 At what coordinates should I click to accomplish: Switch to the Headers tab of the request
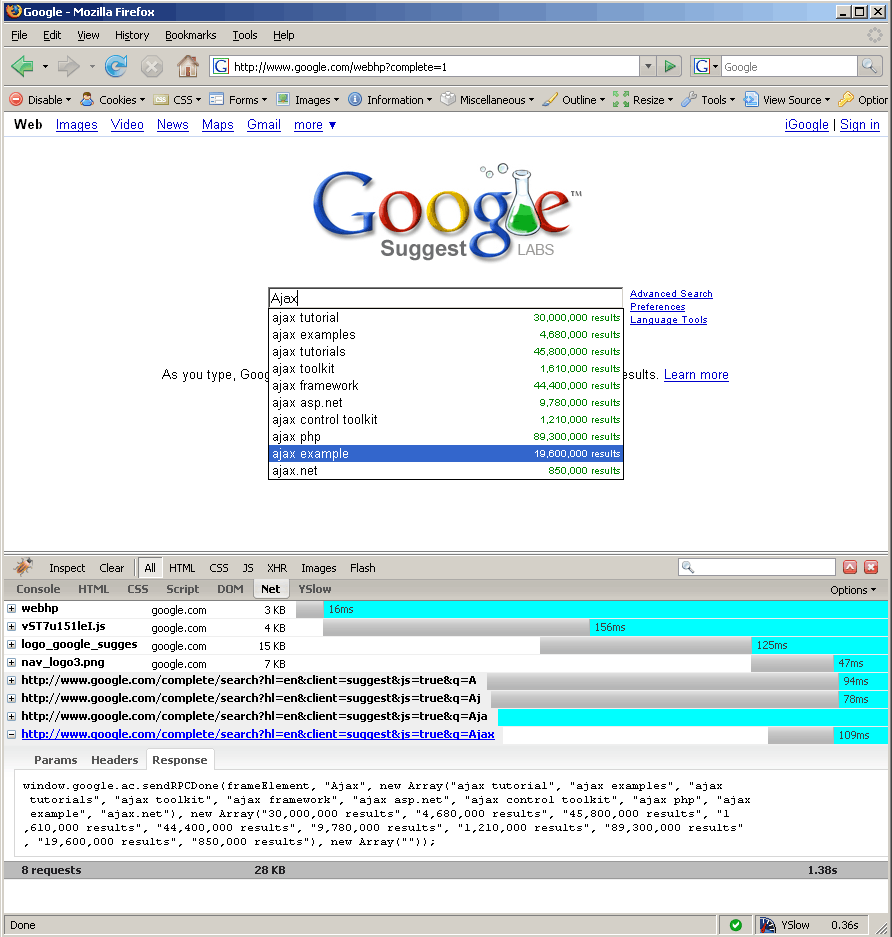coord(114,760)
